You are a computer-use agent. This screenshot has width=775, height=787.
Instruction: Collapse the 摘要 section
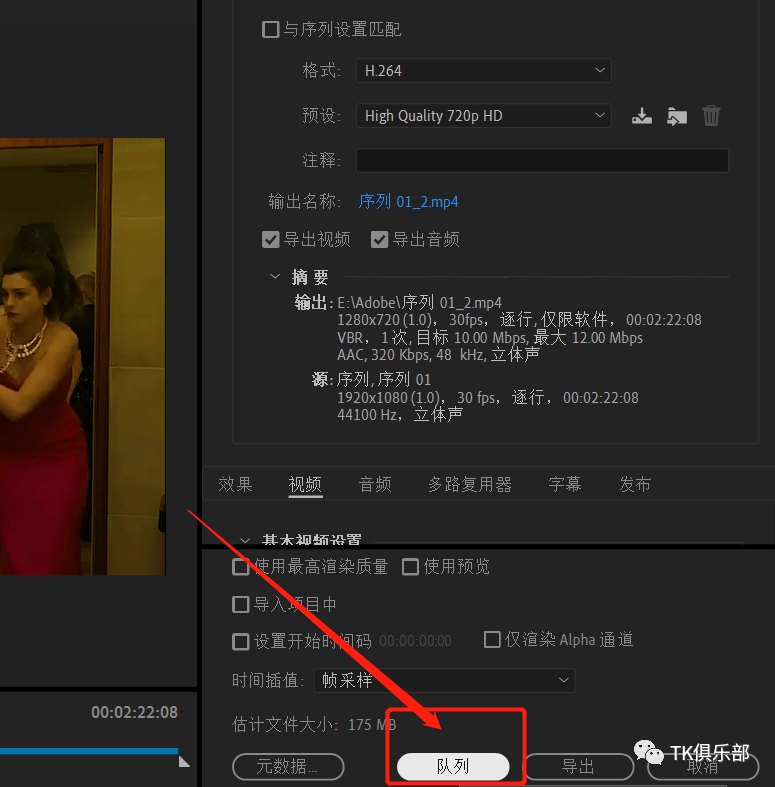[x=275, y=277]
